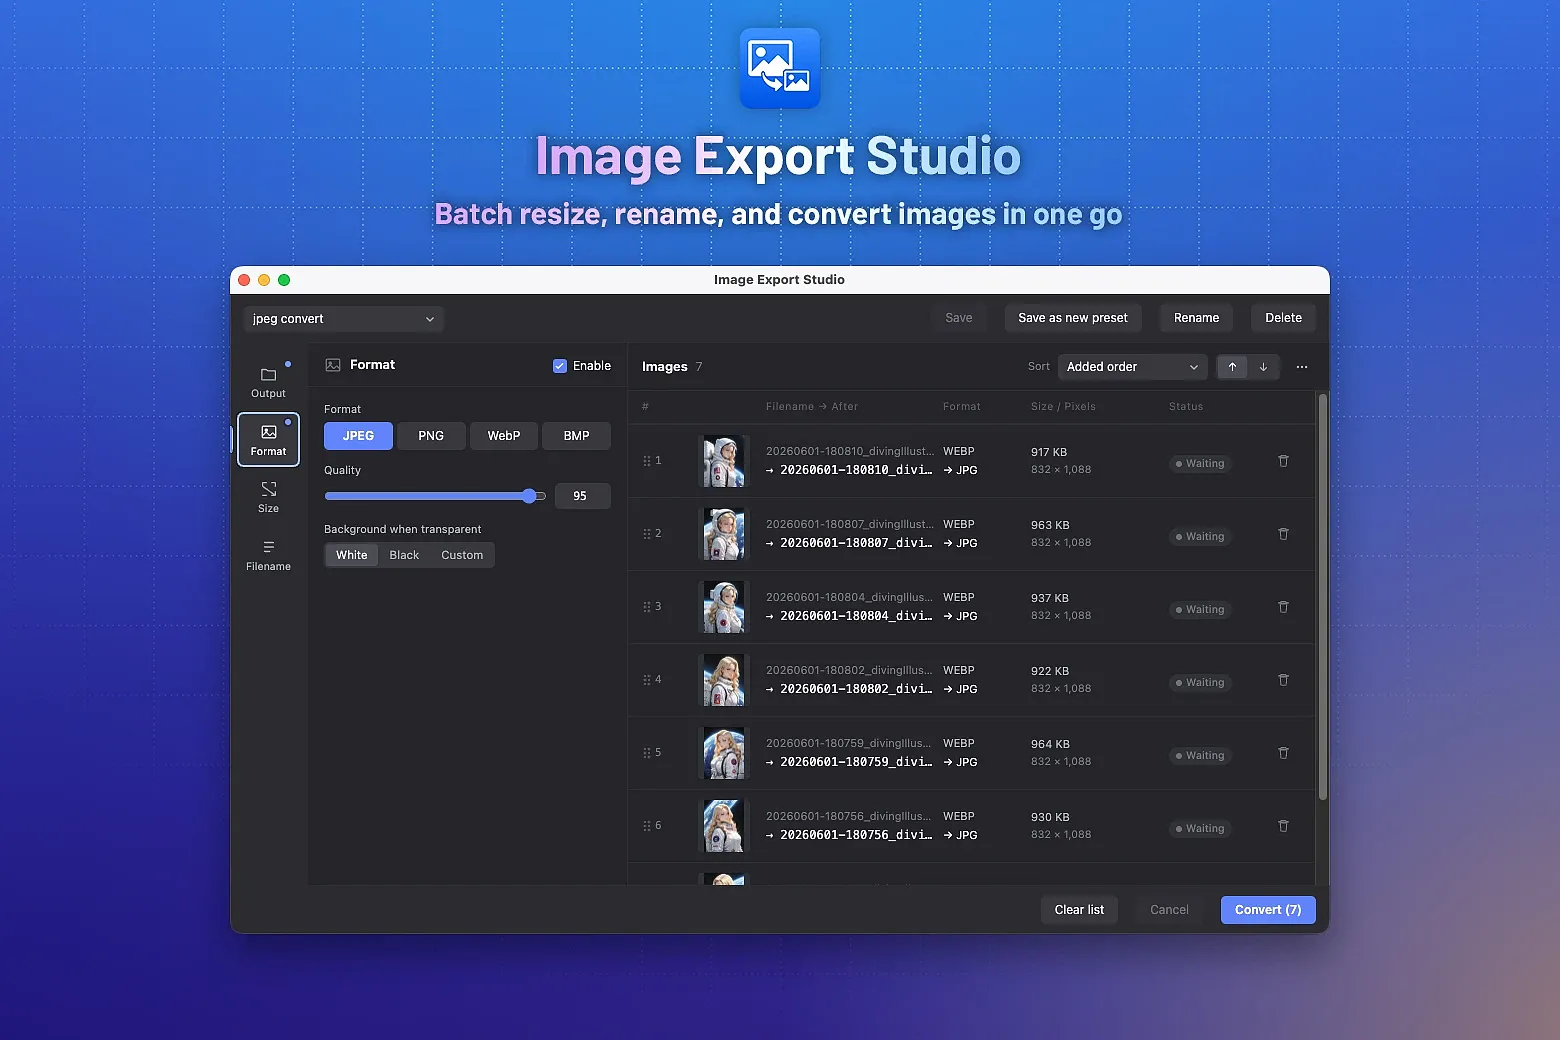Open the 'Added order' sort dropdown
This screenshot has height=1040, width=1560.
tap(1133, 367)
